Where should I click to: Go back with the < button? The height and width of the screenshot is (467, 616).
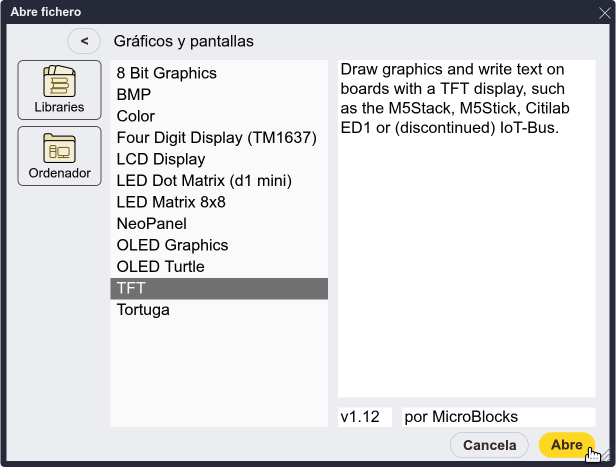[x=84, y=41]
